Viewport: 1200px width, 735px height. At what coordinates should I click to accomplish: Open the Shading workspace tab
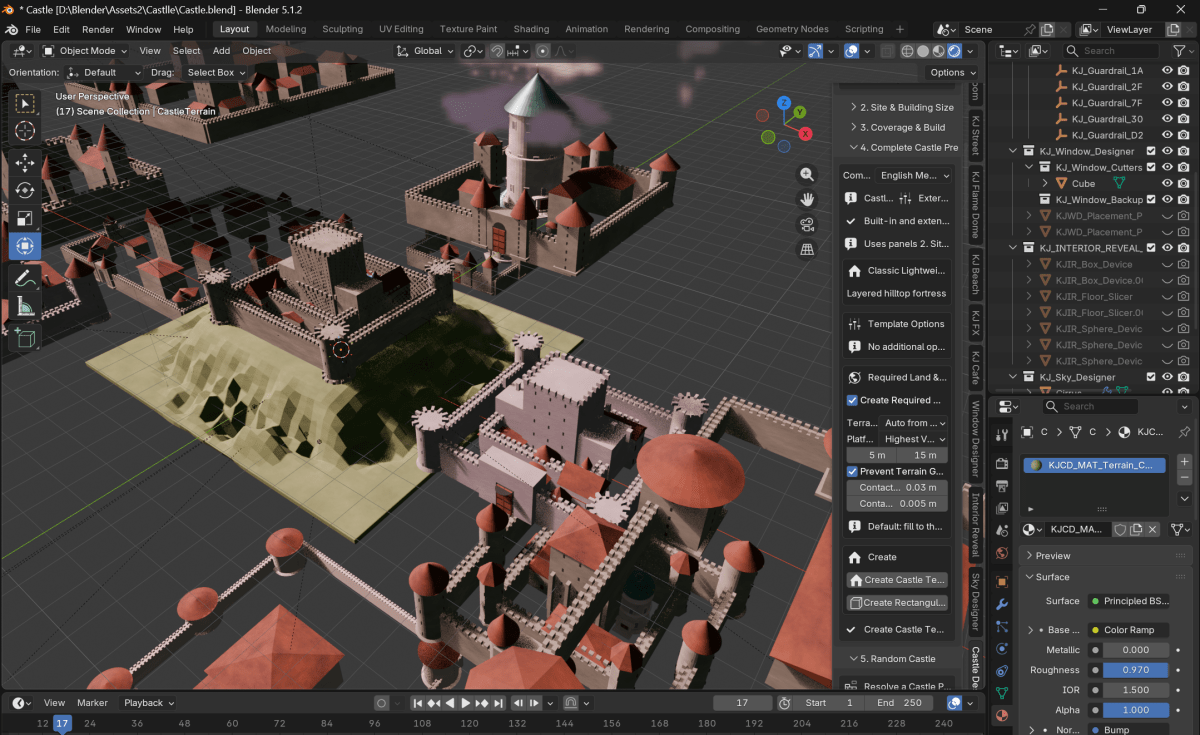pyautogui.click(x=531, y=29)
